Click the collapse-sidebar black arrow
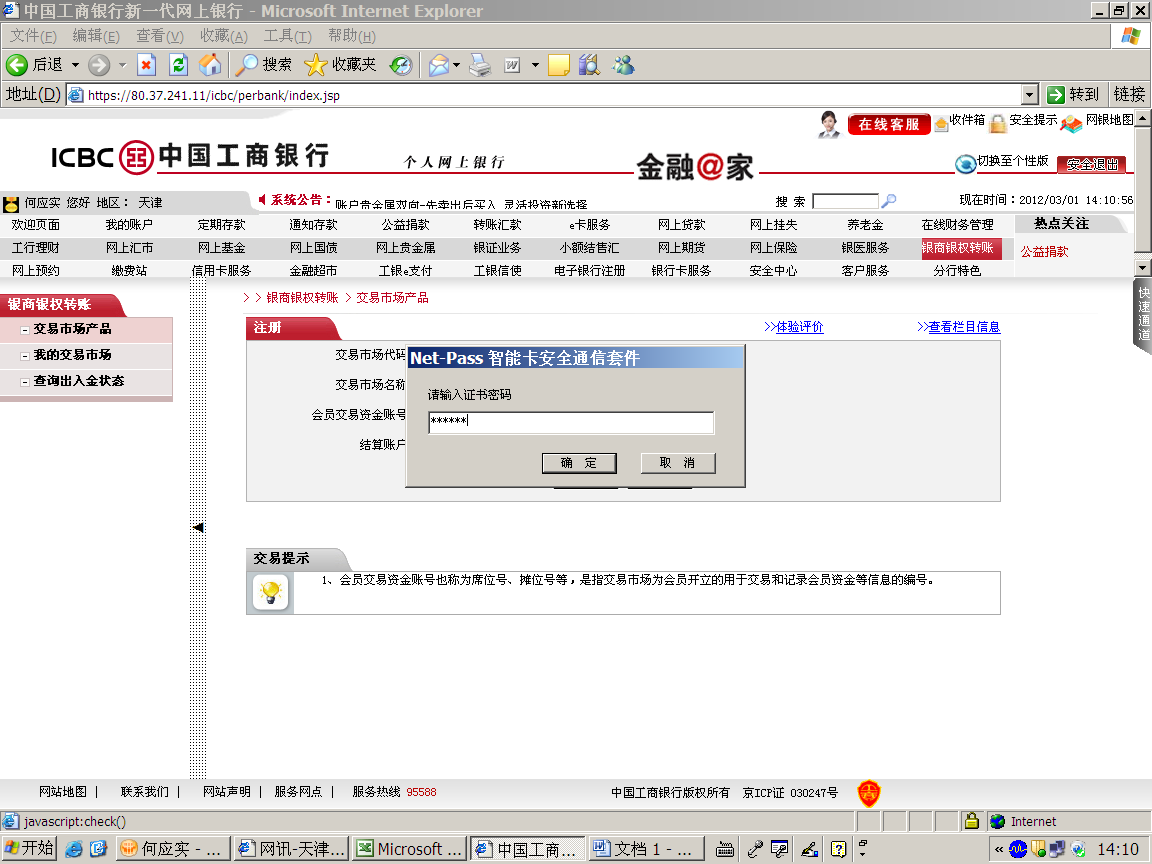The image size is (1152, 864). click(198, 528)
